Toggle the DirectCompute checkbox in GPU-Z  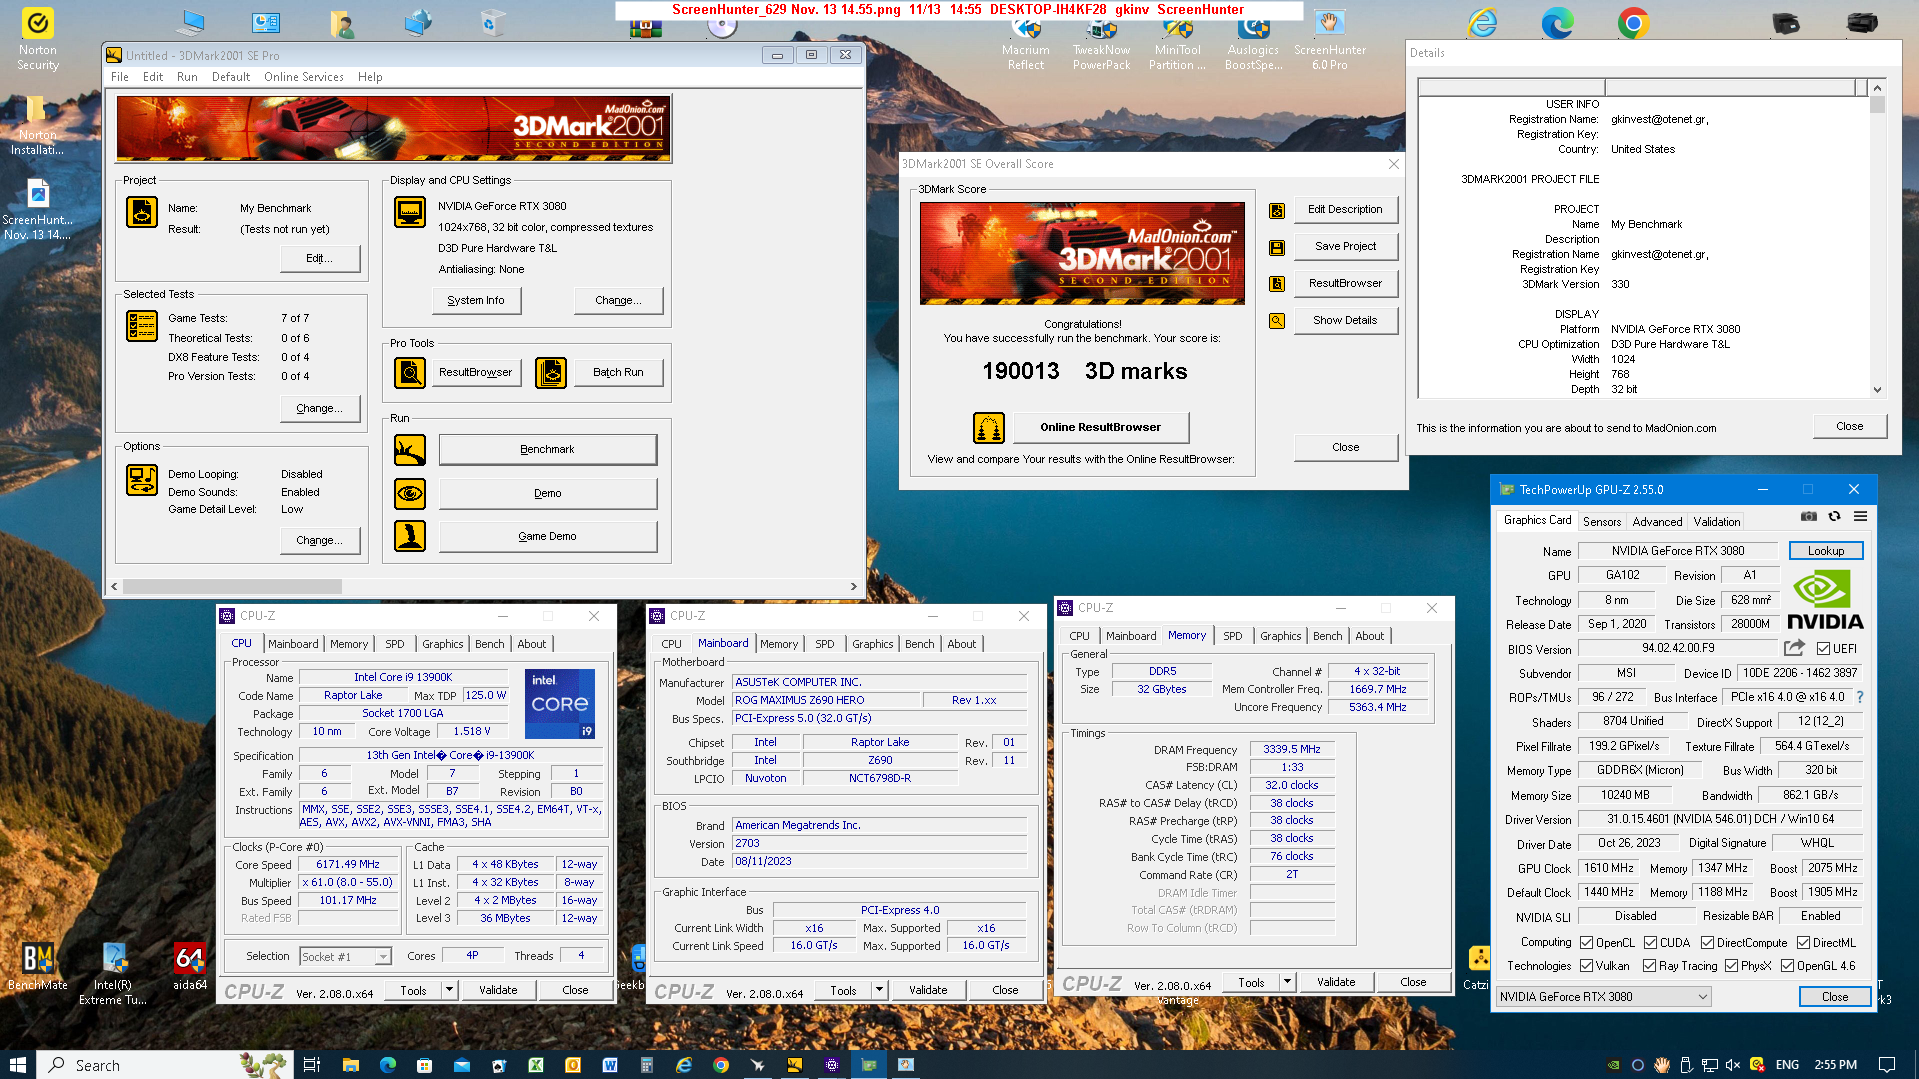tap(1707, 943)
